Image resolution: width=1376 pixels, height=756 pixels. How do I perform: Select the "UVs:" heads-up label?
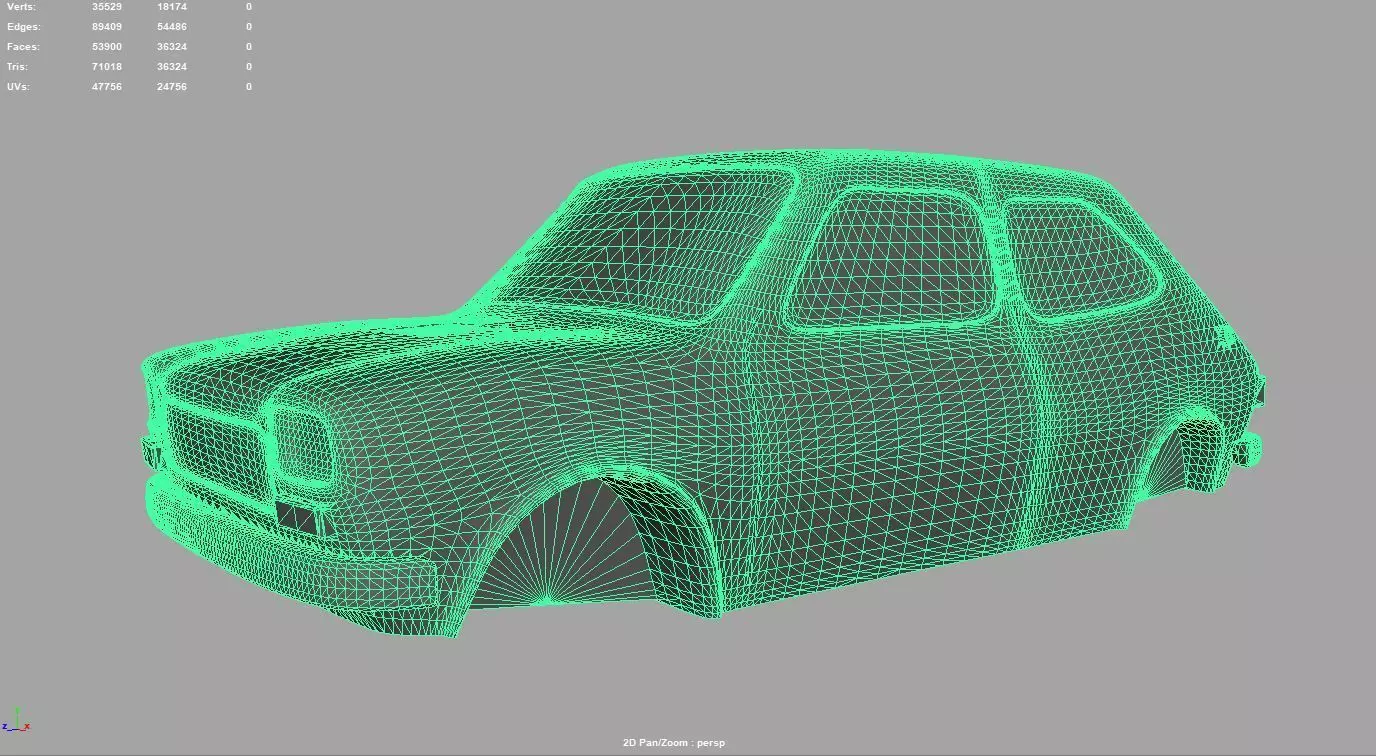pos(19,87)
